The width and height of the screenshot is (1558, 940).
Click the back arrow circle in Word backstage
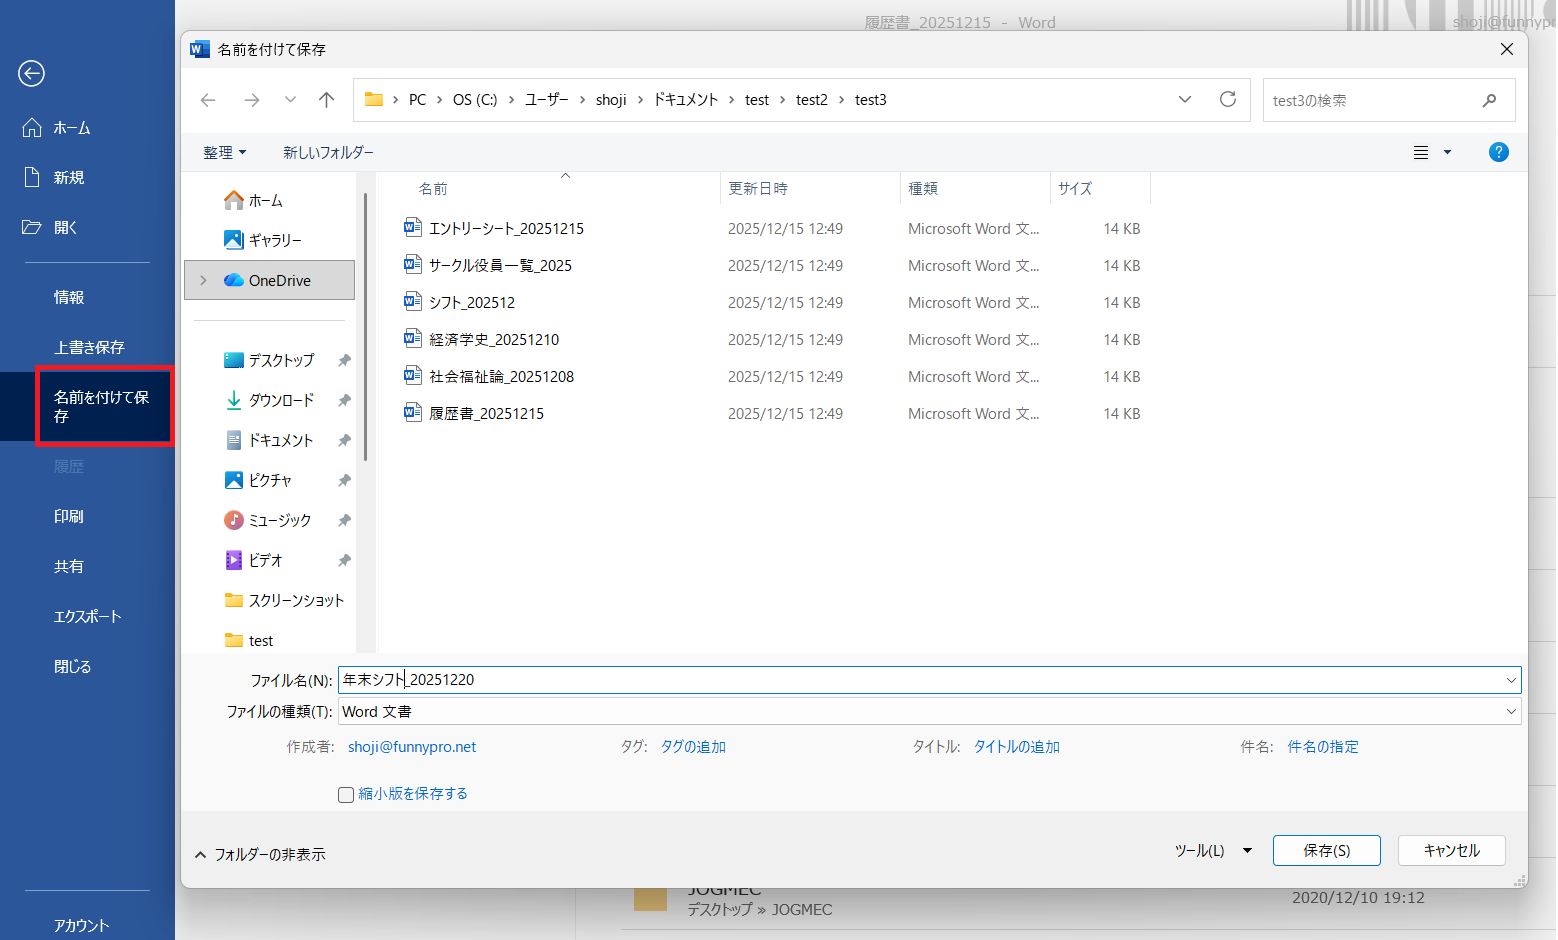[x=32, y=73]
